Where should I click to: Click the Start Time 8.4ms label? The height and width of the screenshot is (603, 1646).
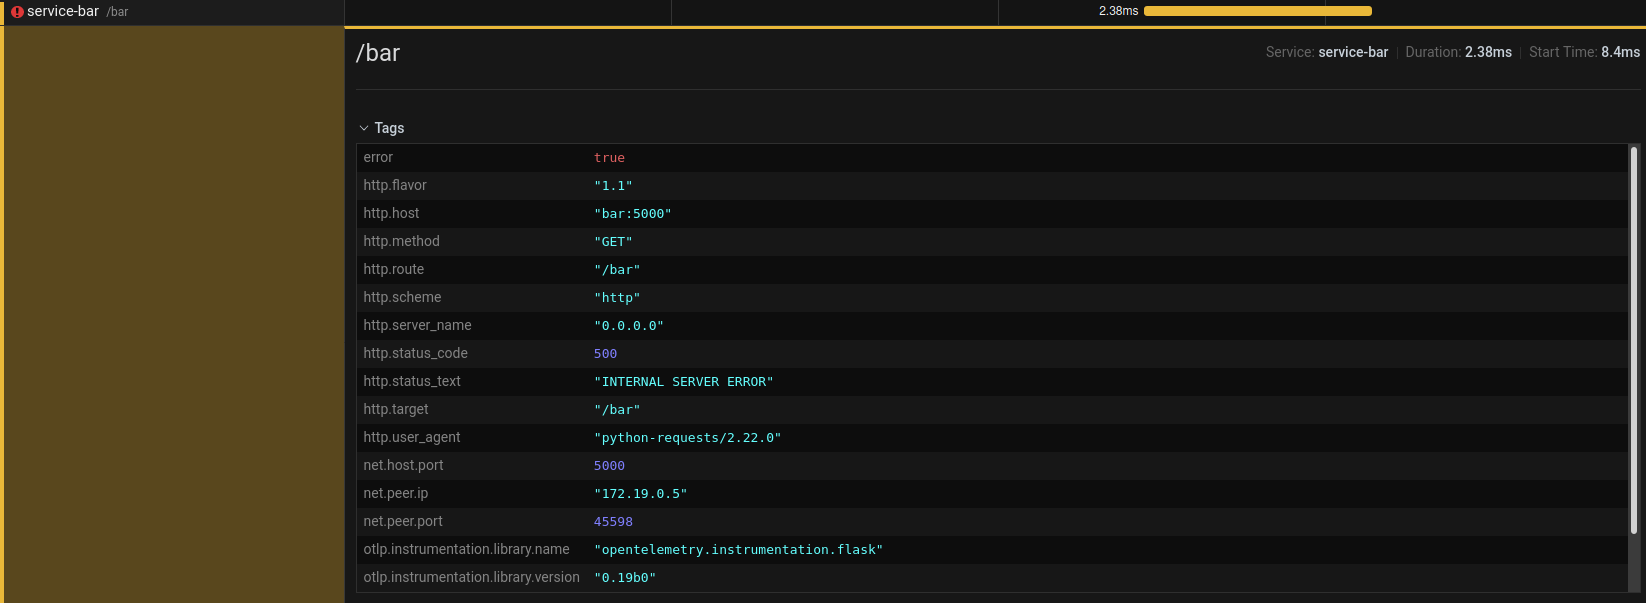1584,52
